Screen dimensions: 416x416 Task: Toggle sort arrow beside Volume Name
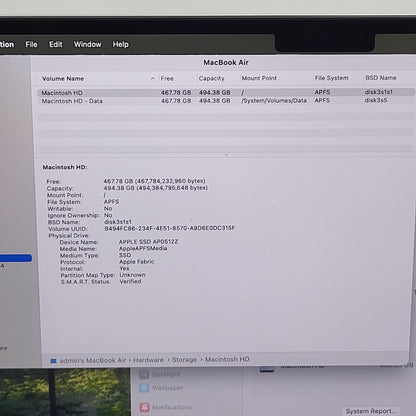(152, 79)
